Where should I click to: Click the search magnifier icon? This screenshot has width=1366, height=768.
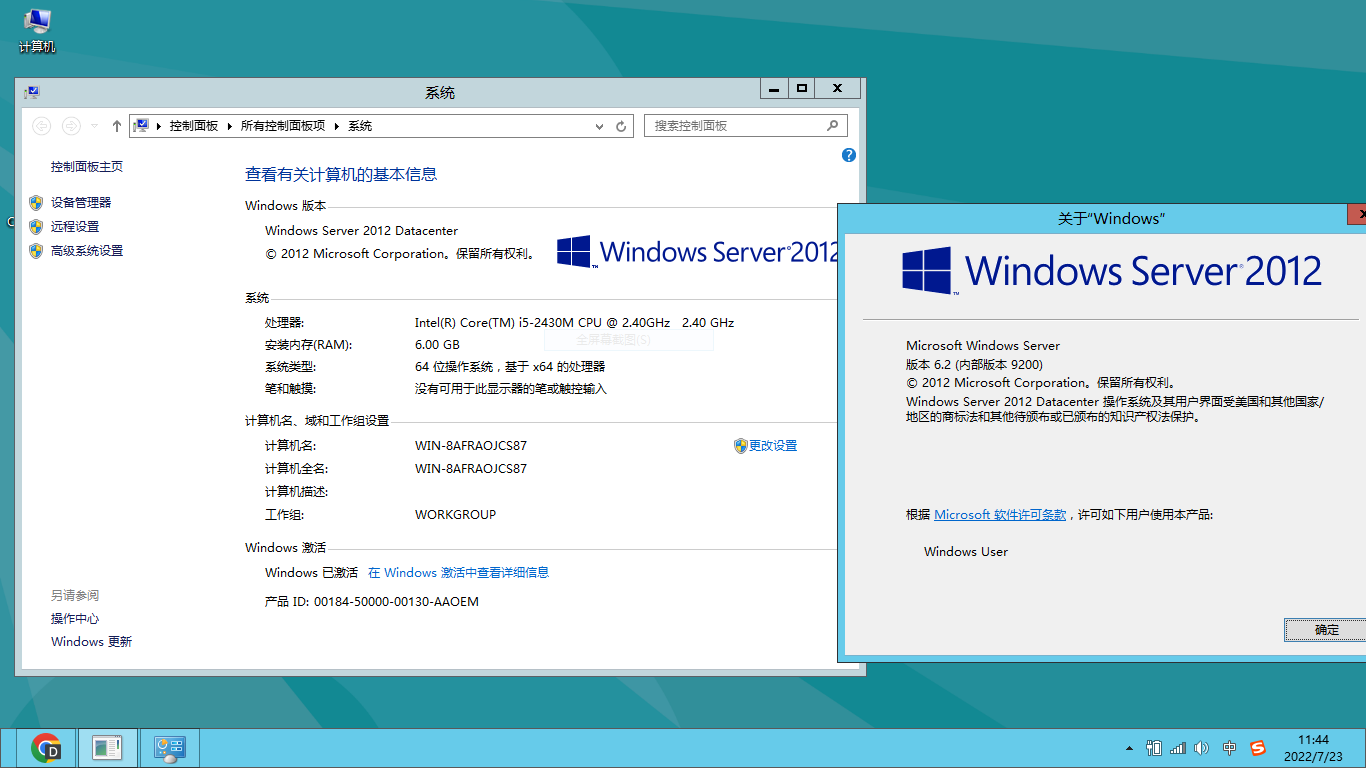pos(833,126)
